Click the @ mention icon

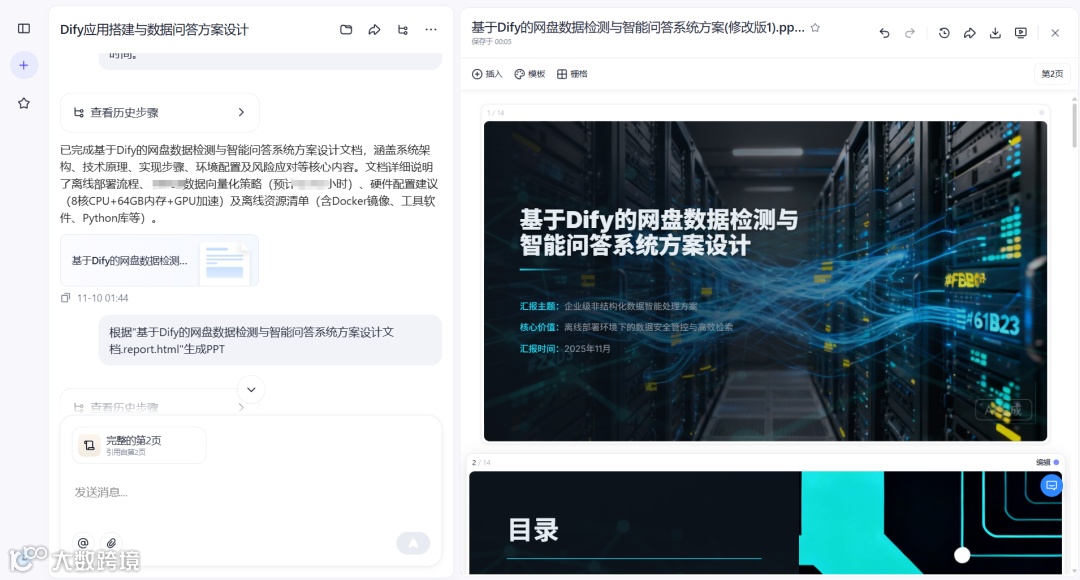[83, 543]
